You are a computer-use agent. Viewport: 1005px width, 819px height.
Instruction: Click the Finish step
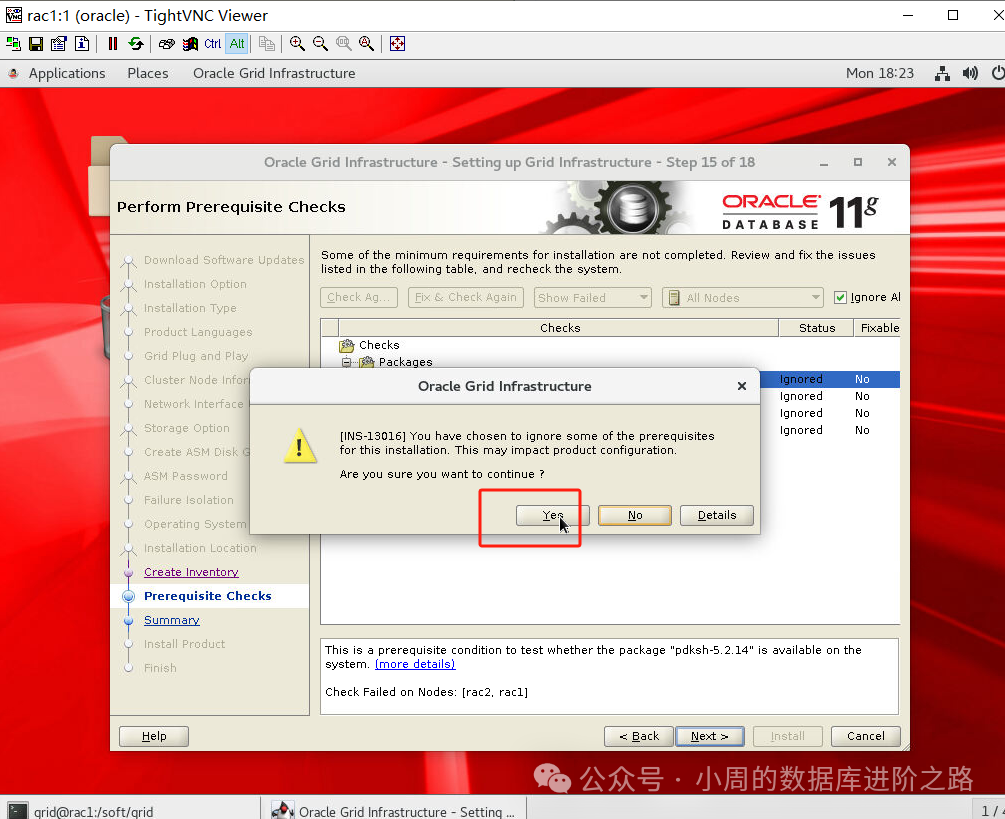(x=160, y=668)
